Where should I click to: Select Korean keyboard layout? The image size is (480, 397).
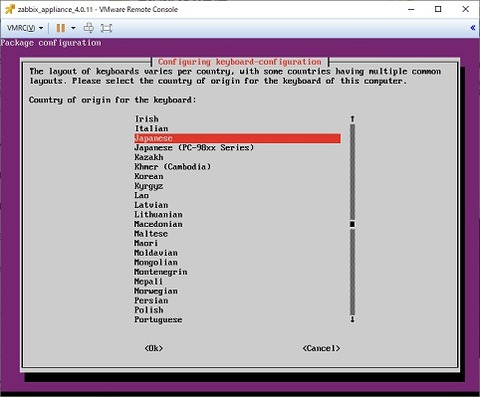tap(149, 176)
